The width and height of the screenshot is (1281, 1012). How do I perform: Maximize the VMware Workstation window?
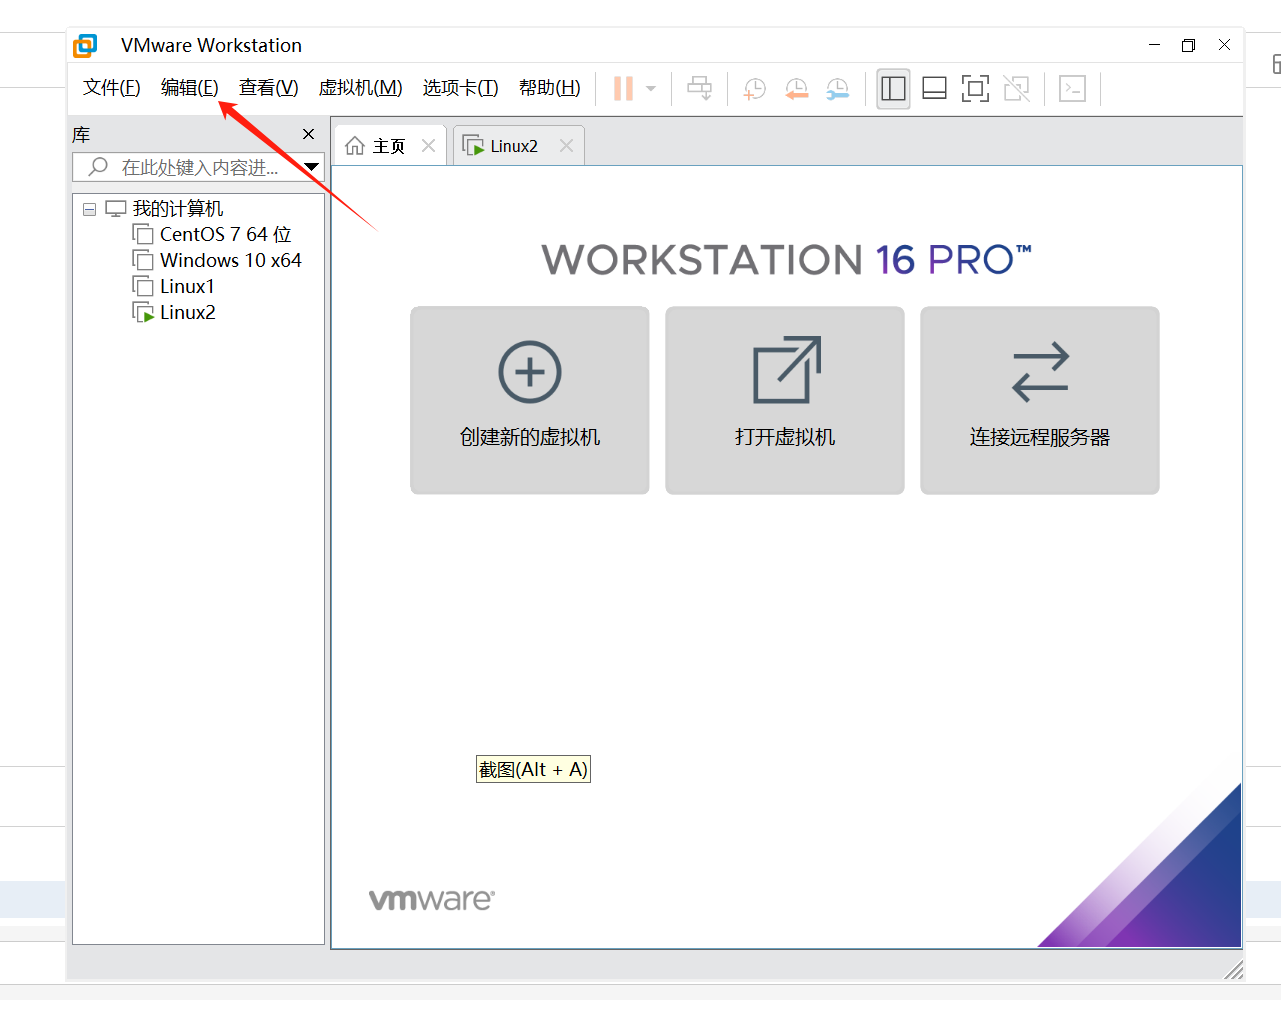(x=1188, y=45)
